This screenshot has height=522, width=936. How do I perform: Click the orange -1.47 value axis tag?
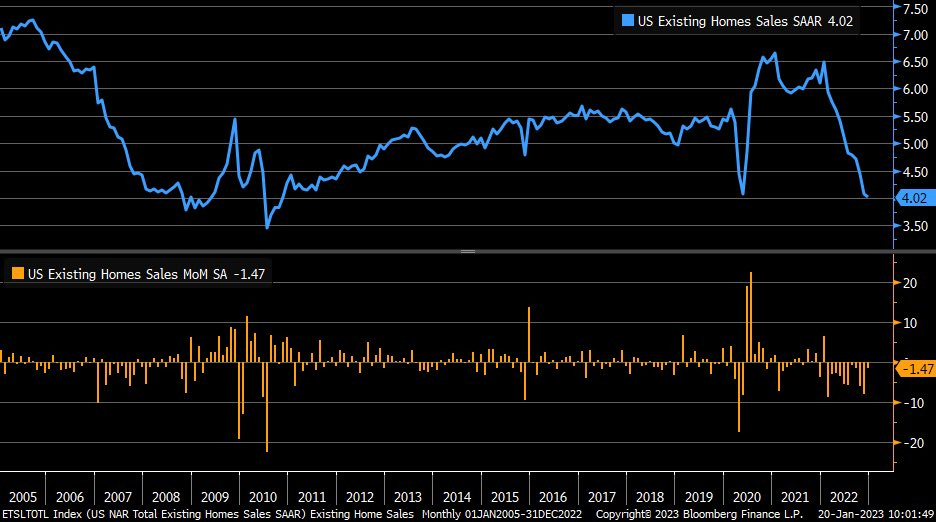coord(914,369)
